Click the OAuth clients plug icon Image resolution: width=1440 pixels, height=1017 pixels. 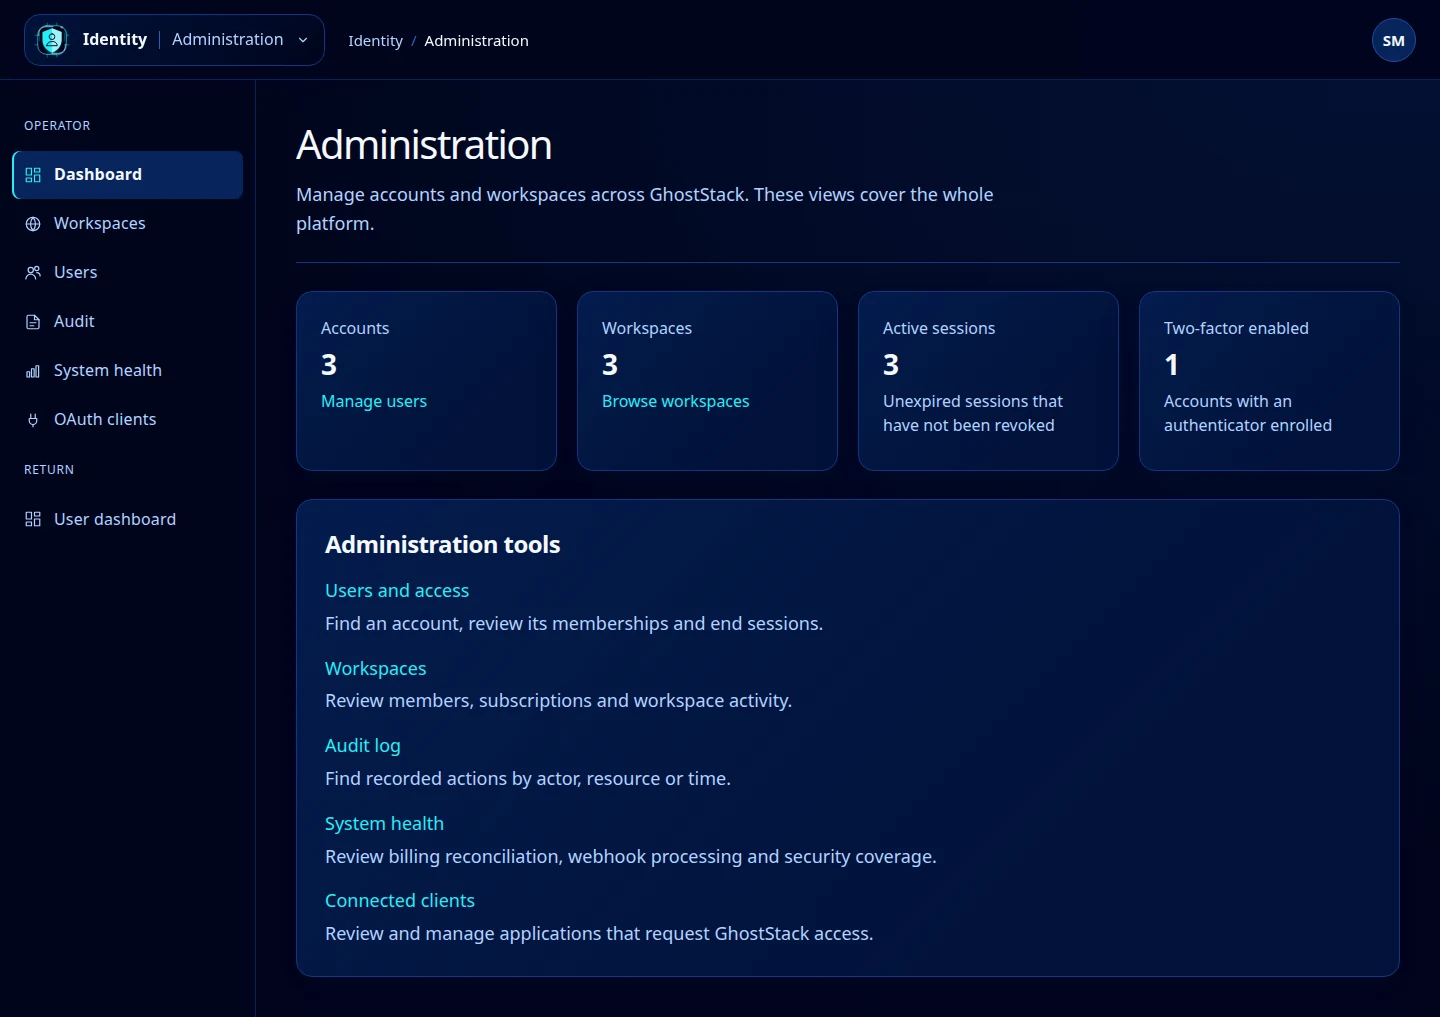tap(33, 420)
